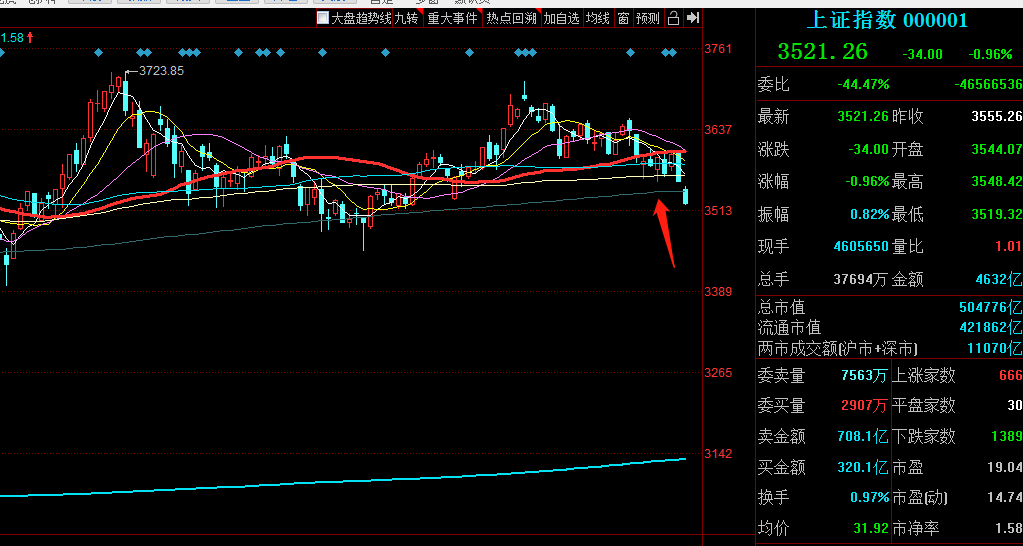Click the 3389 price axis label
Screen dimensions: 1023x546
pos(719,292)
